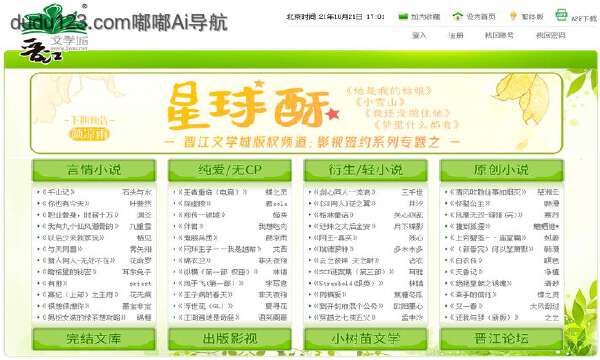Open the 完结文库 section
Image resolution: width=600 pixels, height=360 pixels.
94,339
